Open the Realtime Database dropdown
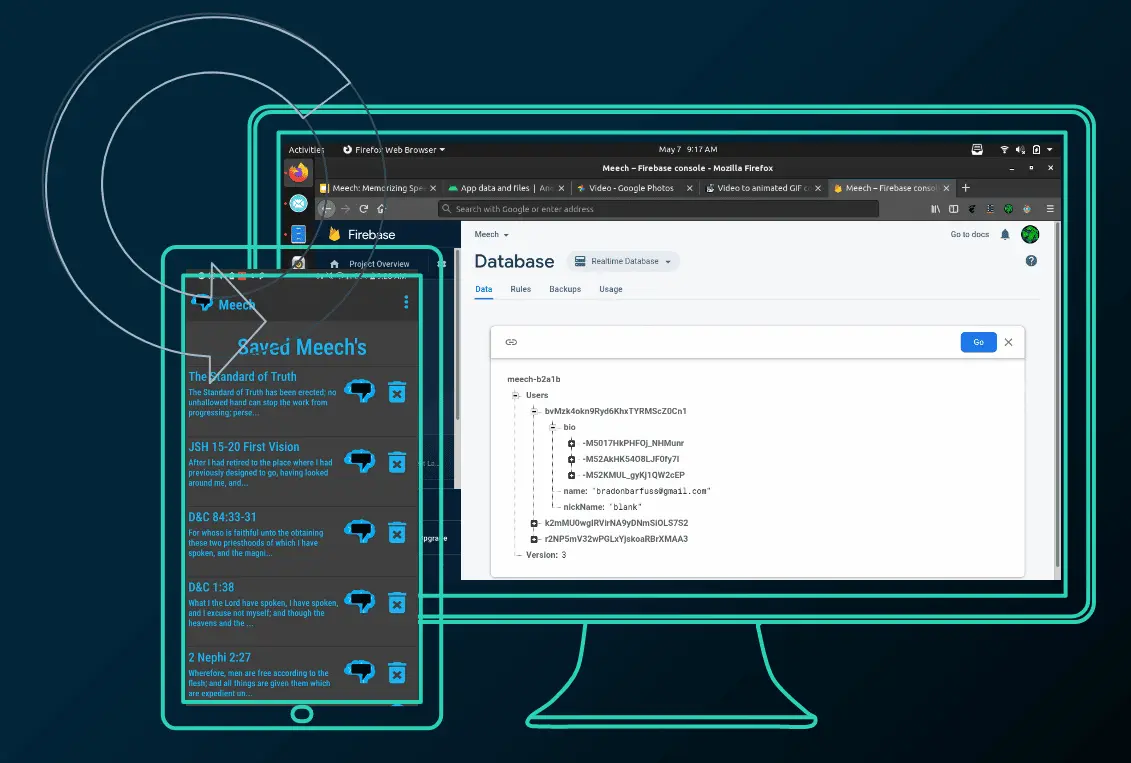Image resolution: width=1131 pixels, height=763 pixels. pyautogui.click(x=623, y=261)
